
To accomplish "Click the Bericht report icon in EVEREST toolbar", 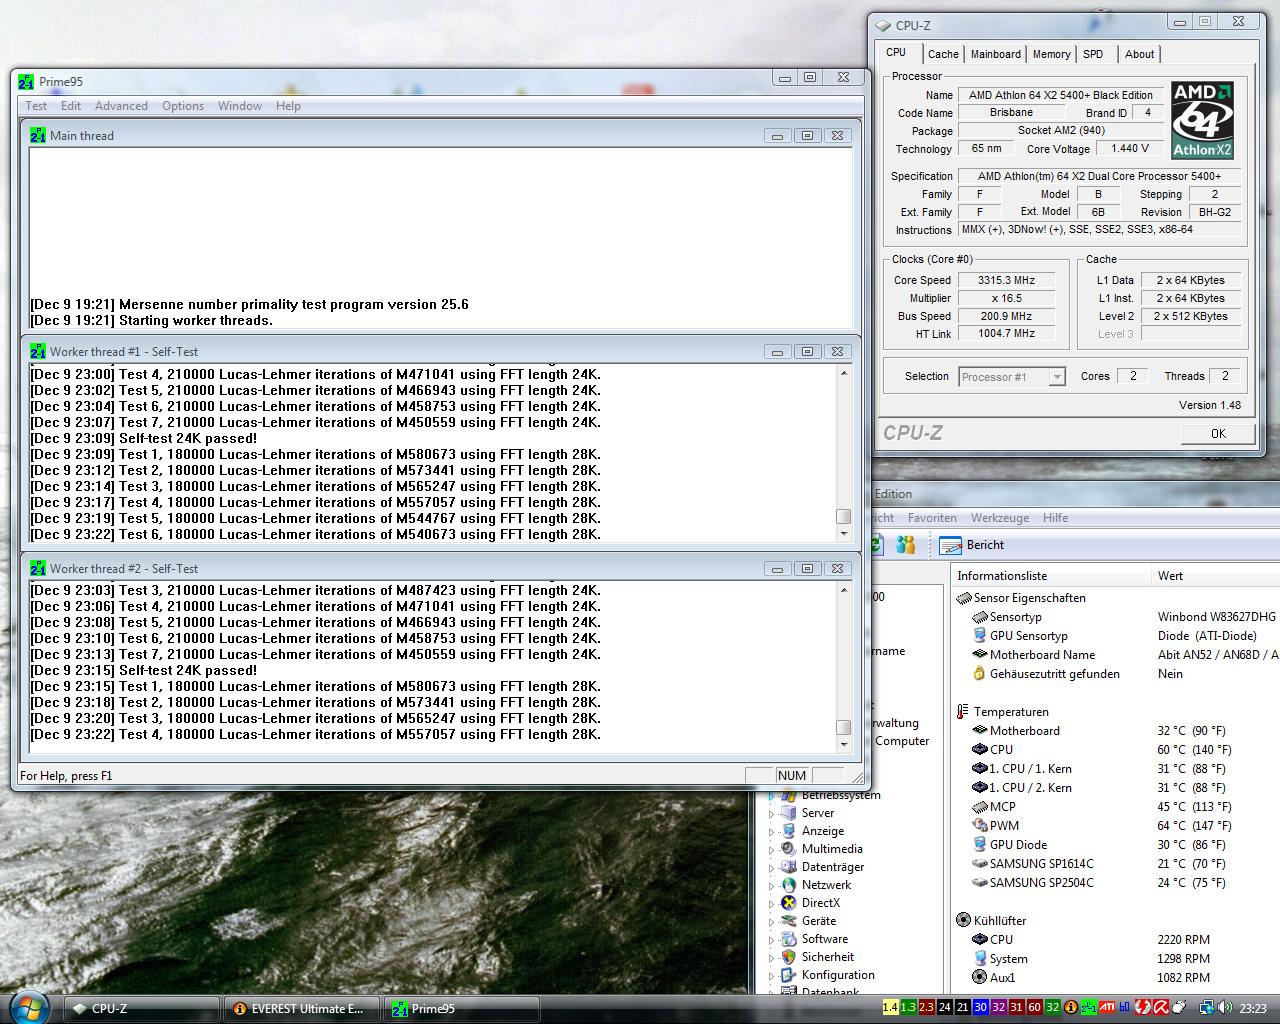I will (949, 545).
